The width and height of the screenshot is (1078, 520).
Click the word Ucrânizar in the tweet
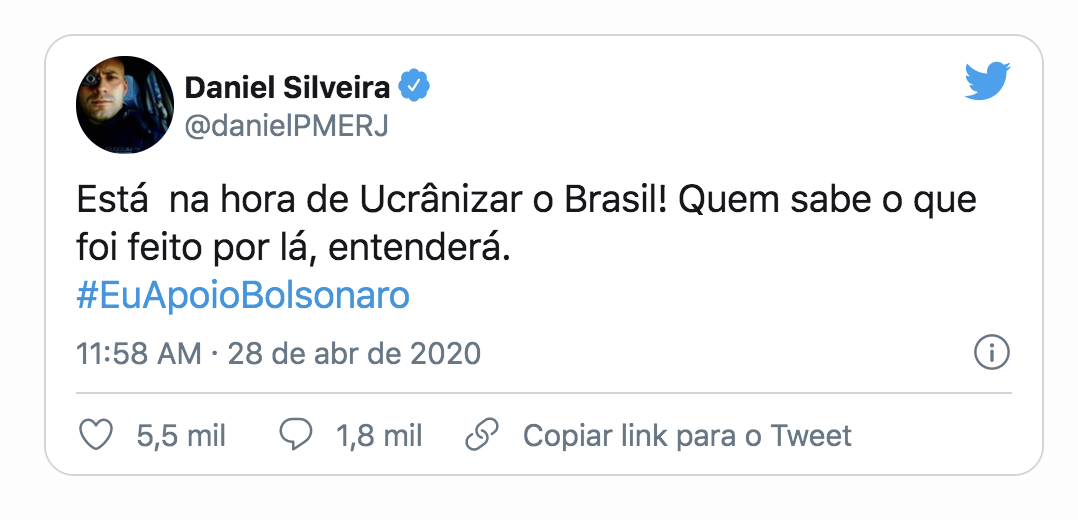tap(449, 200)
